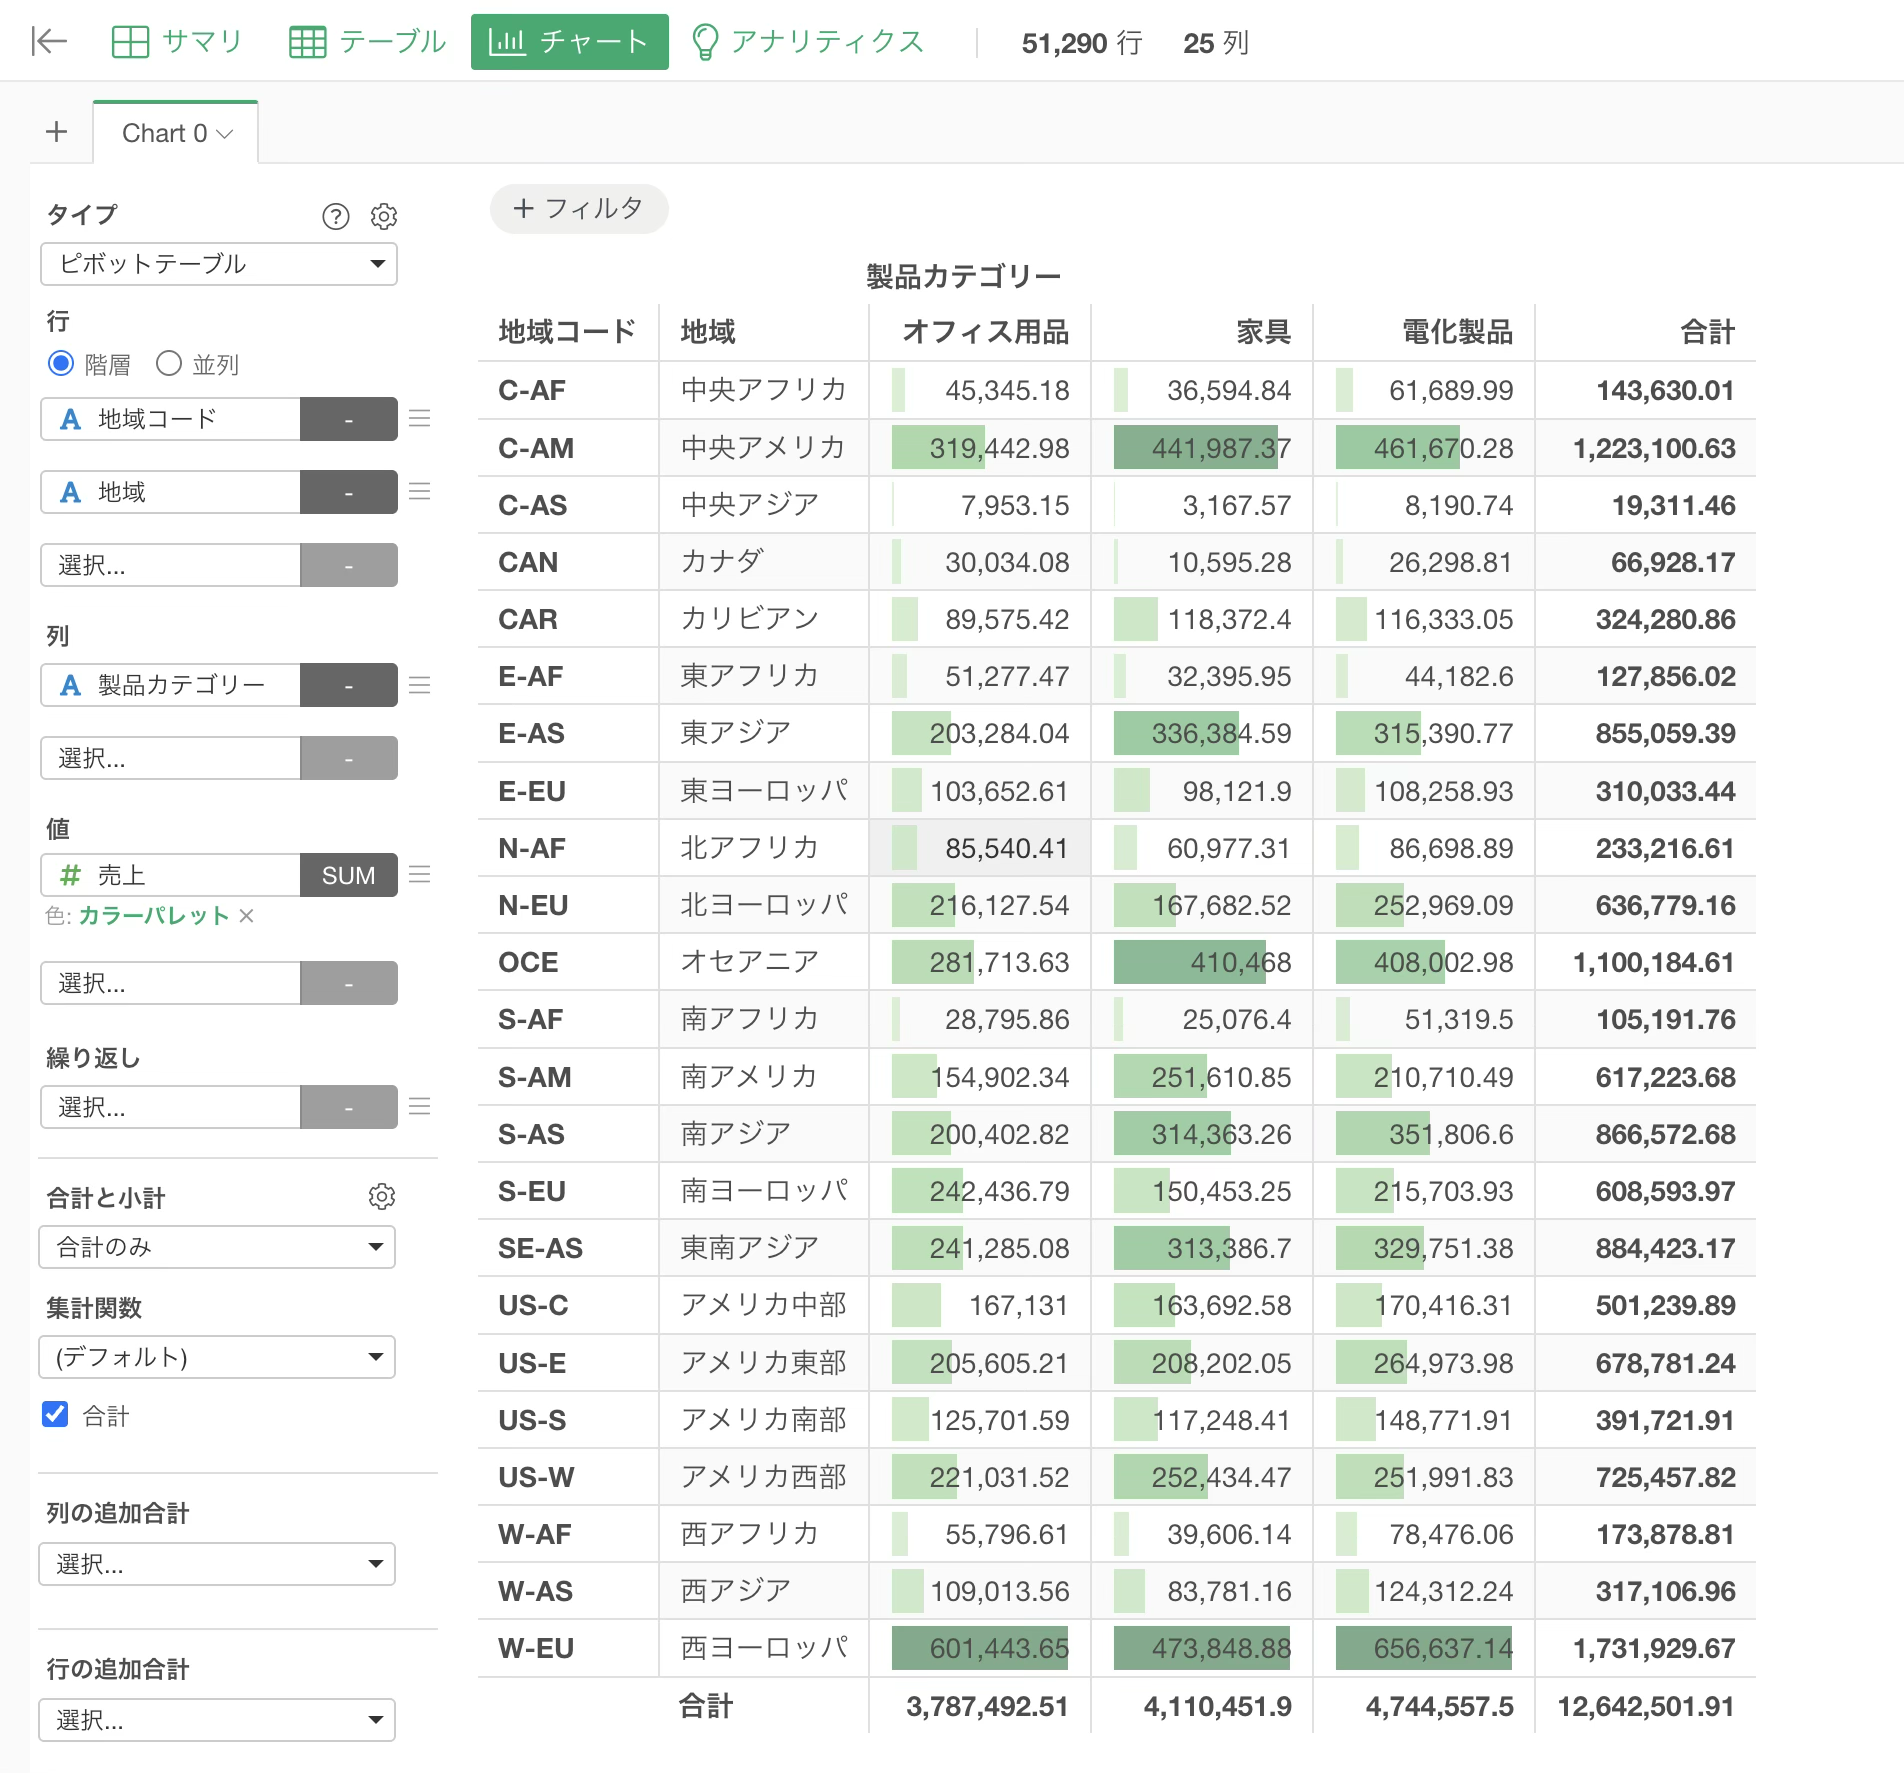Click the grand total 12,642,501.91

point(1646,1706)
